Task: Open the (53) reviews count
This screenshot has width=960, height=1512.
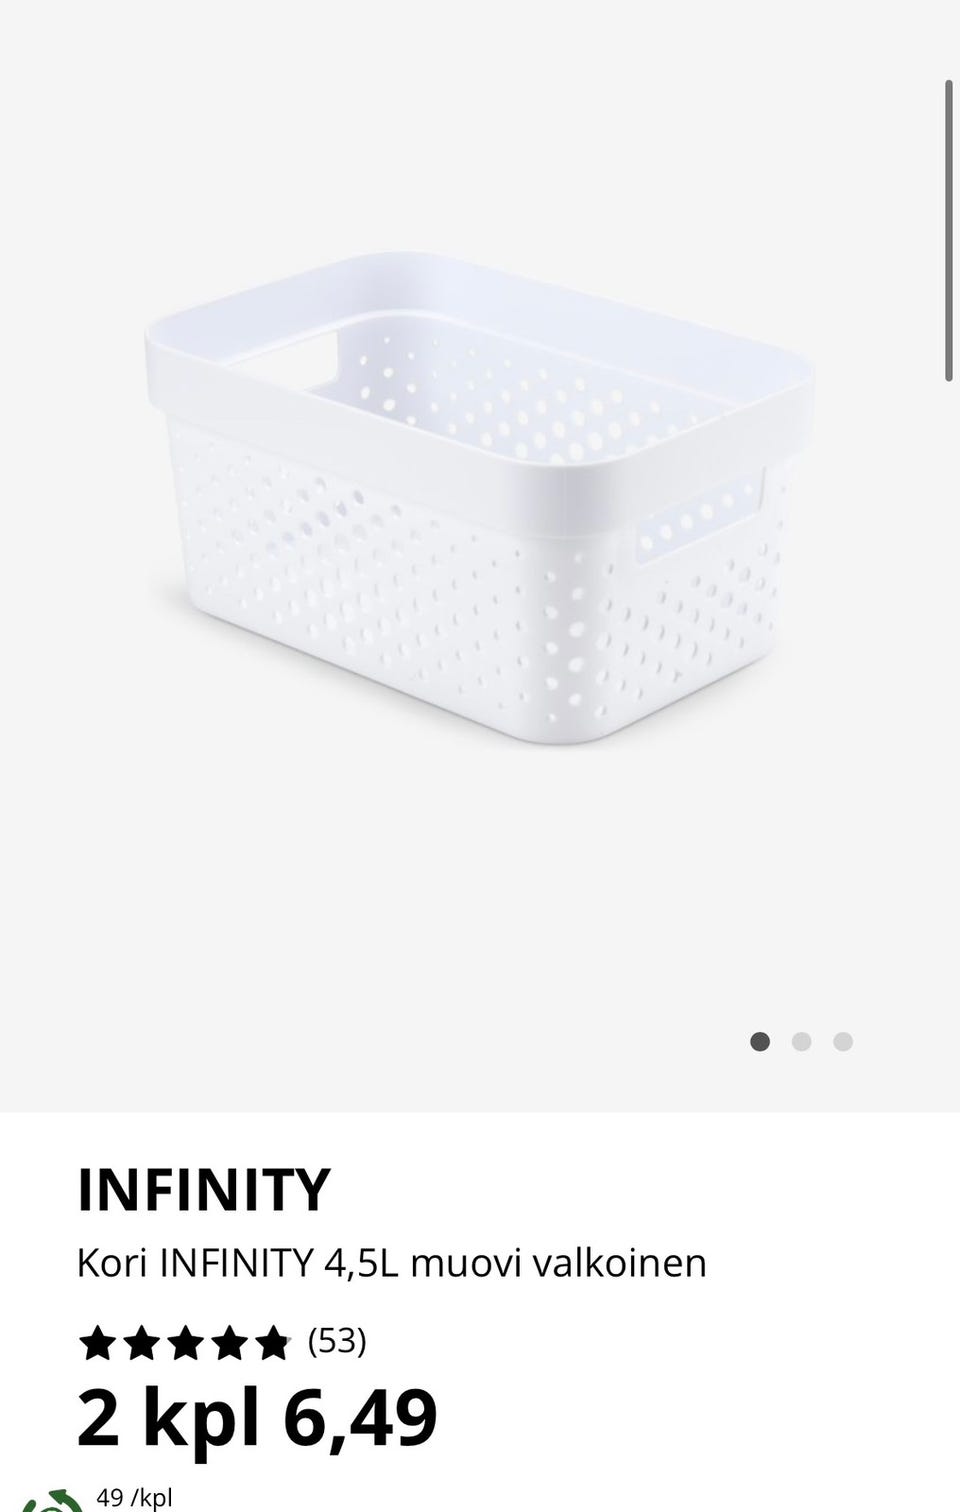Action: coord(337,1340)
